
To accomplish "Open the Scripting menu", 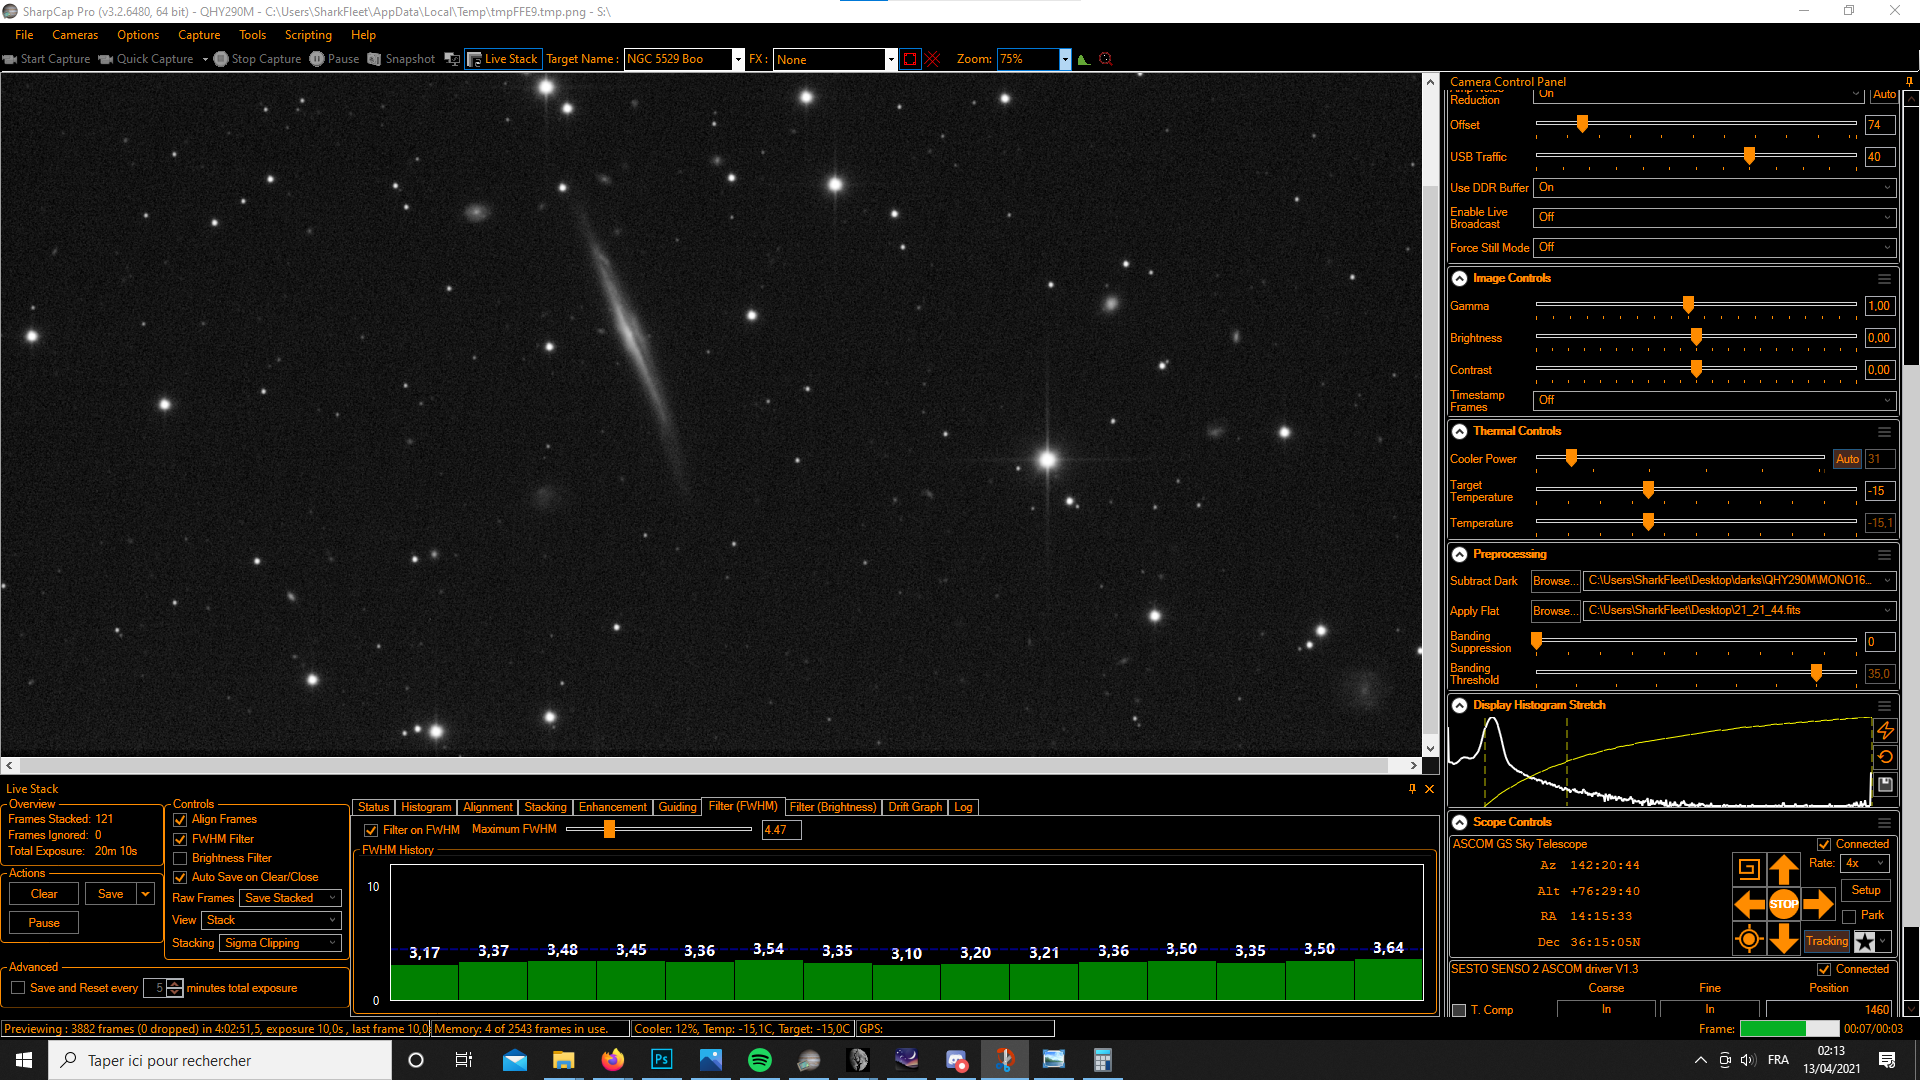I will (x=308, y=35).
